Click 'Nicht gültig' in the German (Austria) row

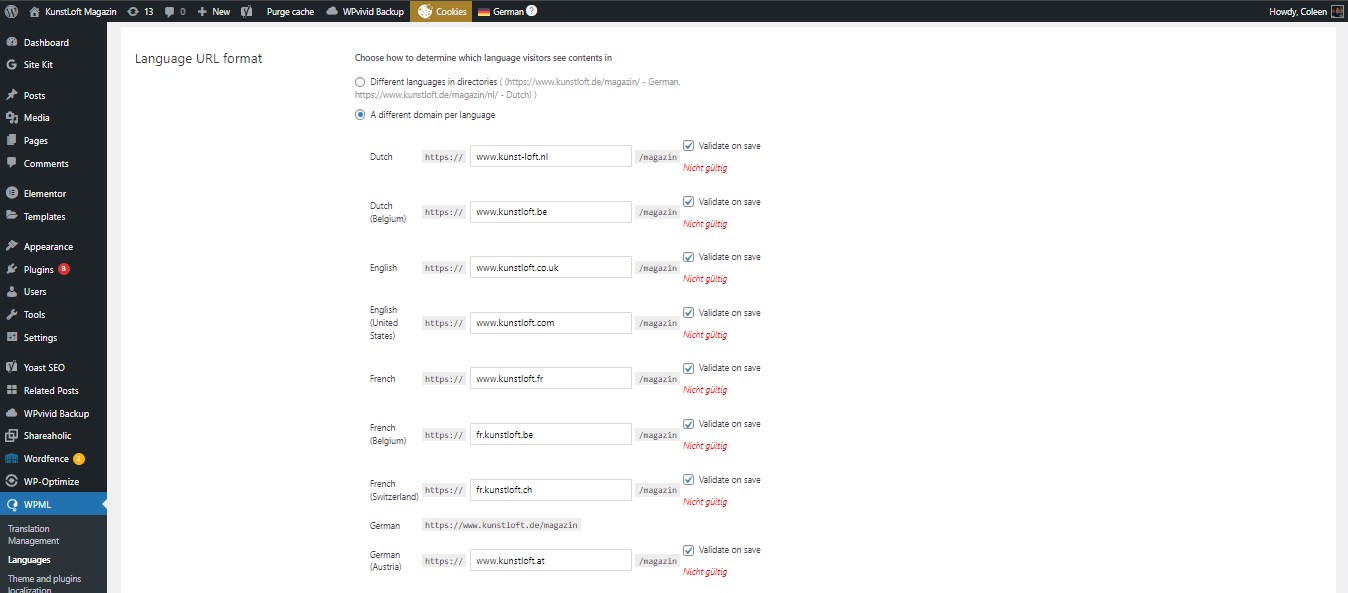[705, 572]
